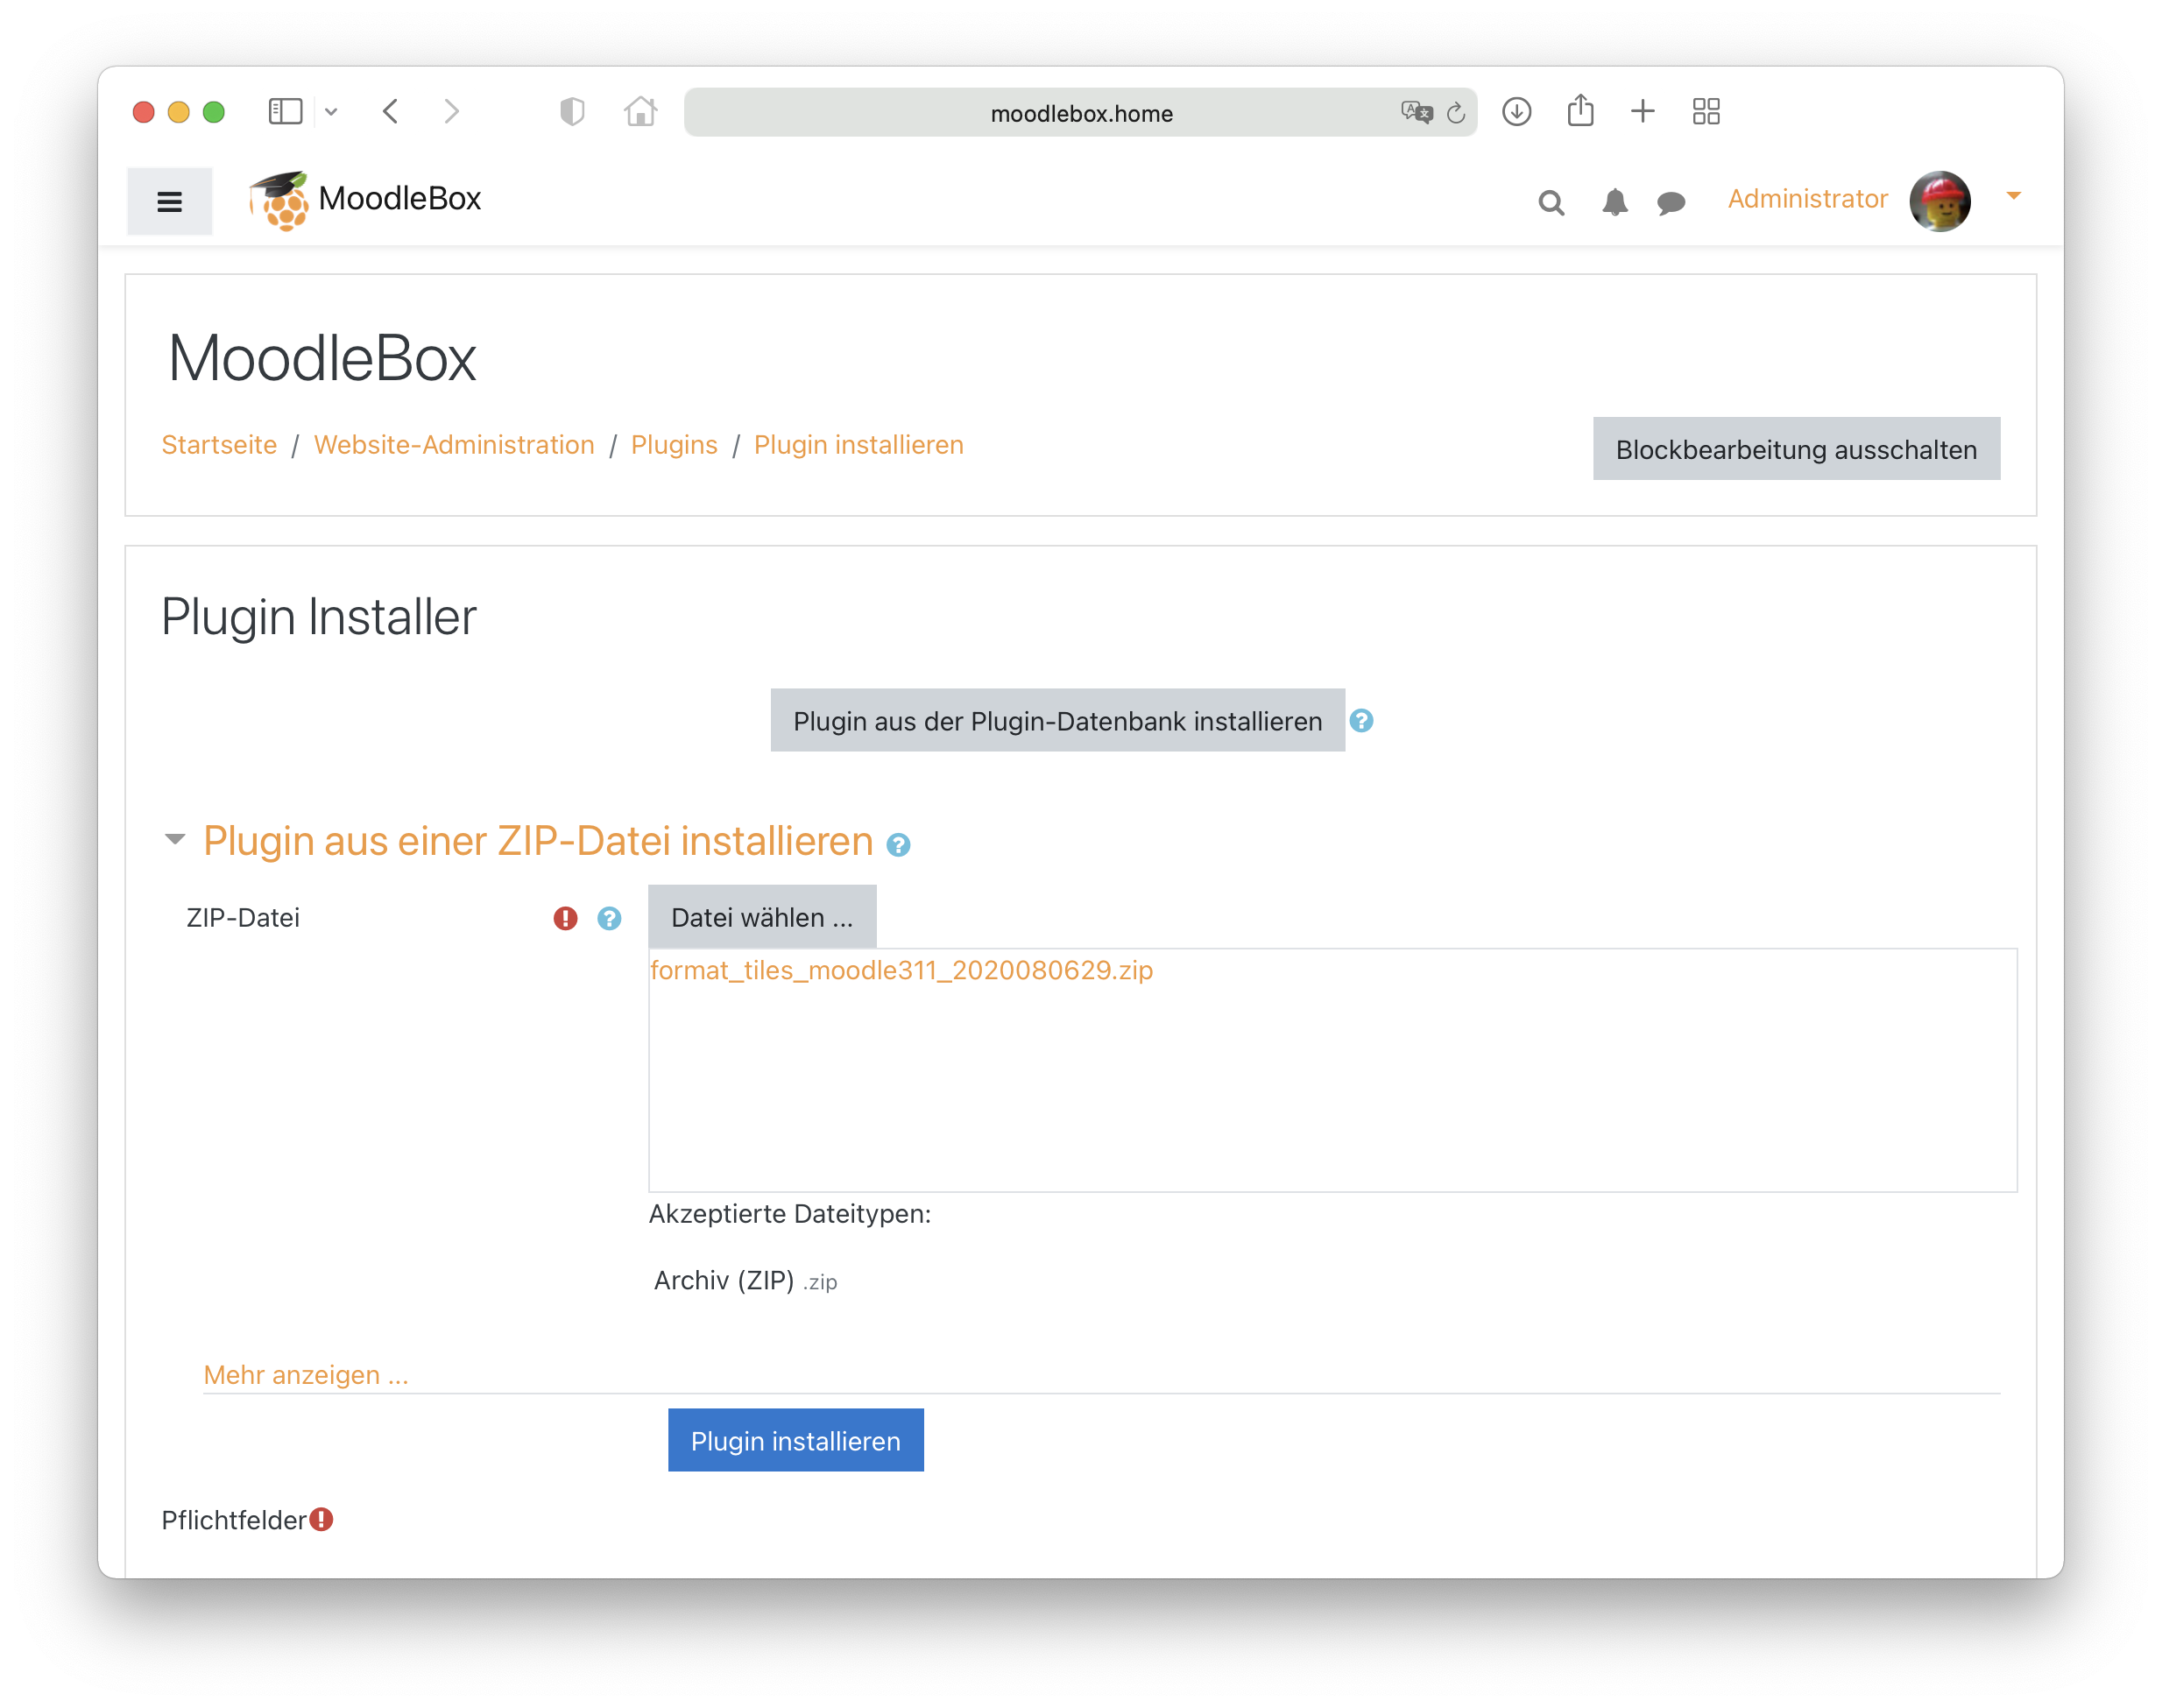Viewport: 2162px width, 1708px height.
Task: Click the MoodleBox site name in navbar
Action: (x=400, y=198)
